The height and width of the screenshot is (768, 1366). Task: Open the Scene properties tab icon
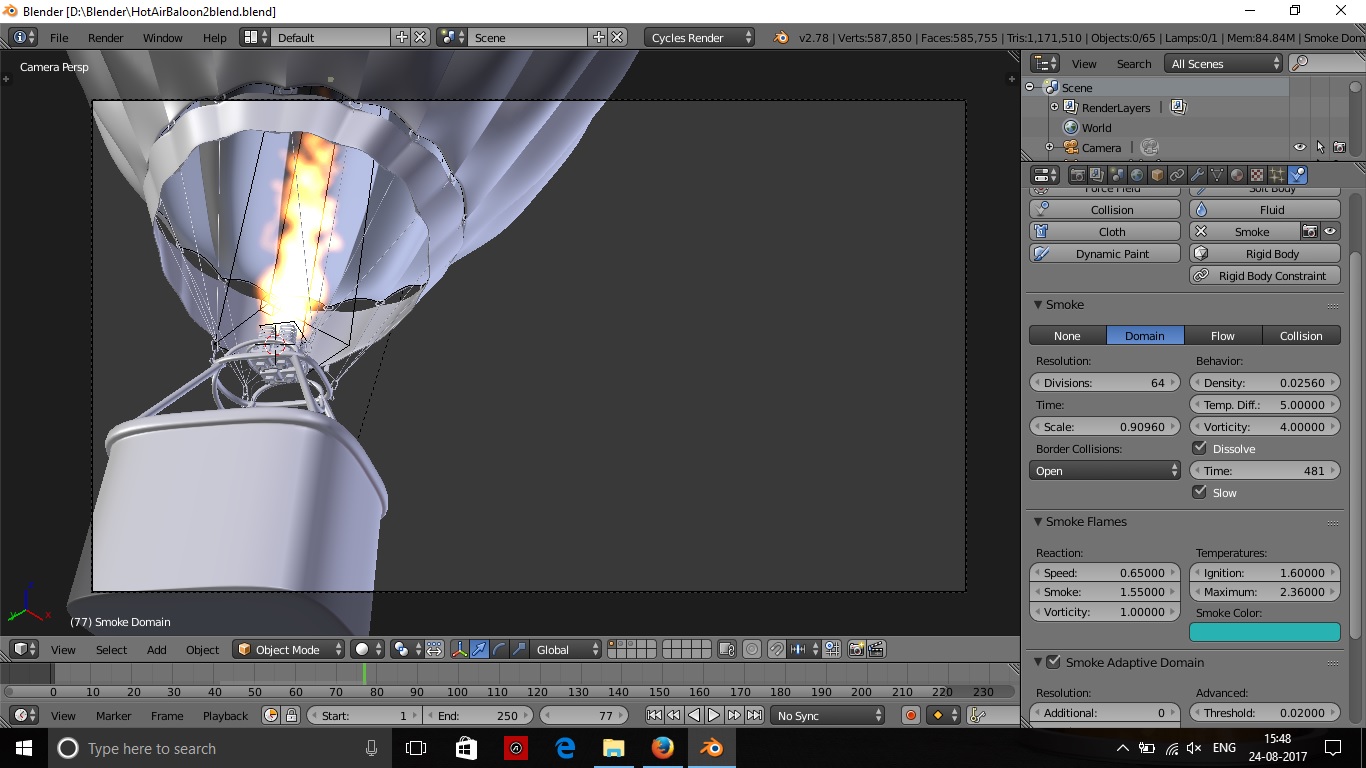tap(1117, 175)
